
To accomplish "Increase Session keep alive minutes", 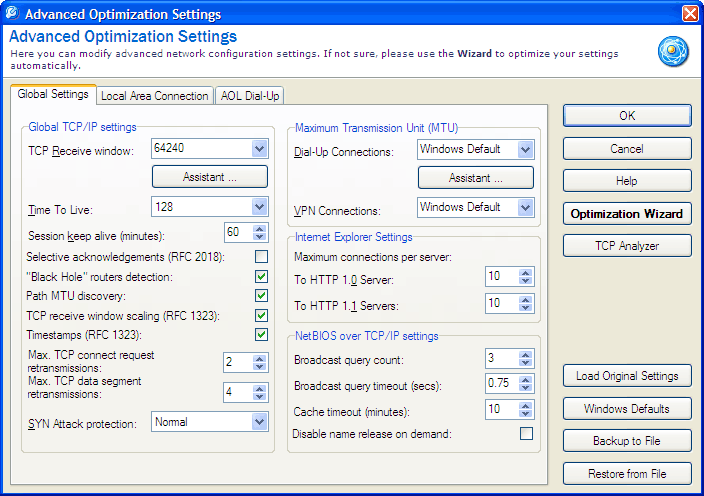I will coord(260,228).
